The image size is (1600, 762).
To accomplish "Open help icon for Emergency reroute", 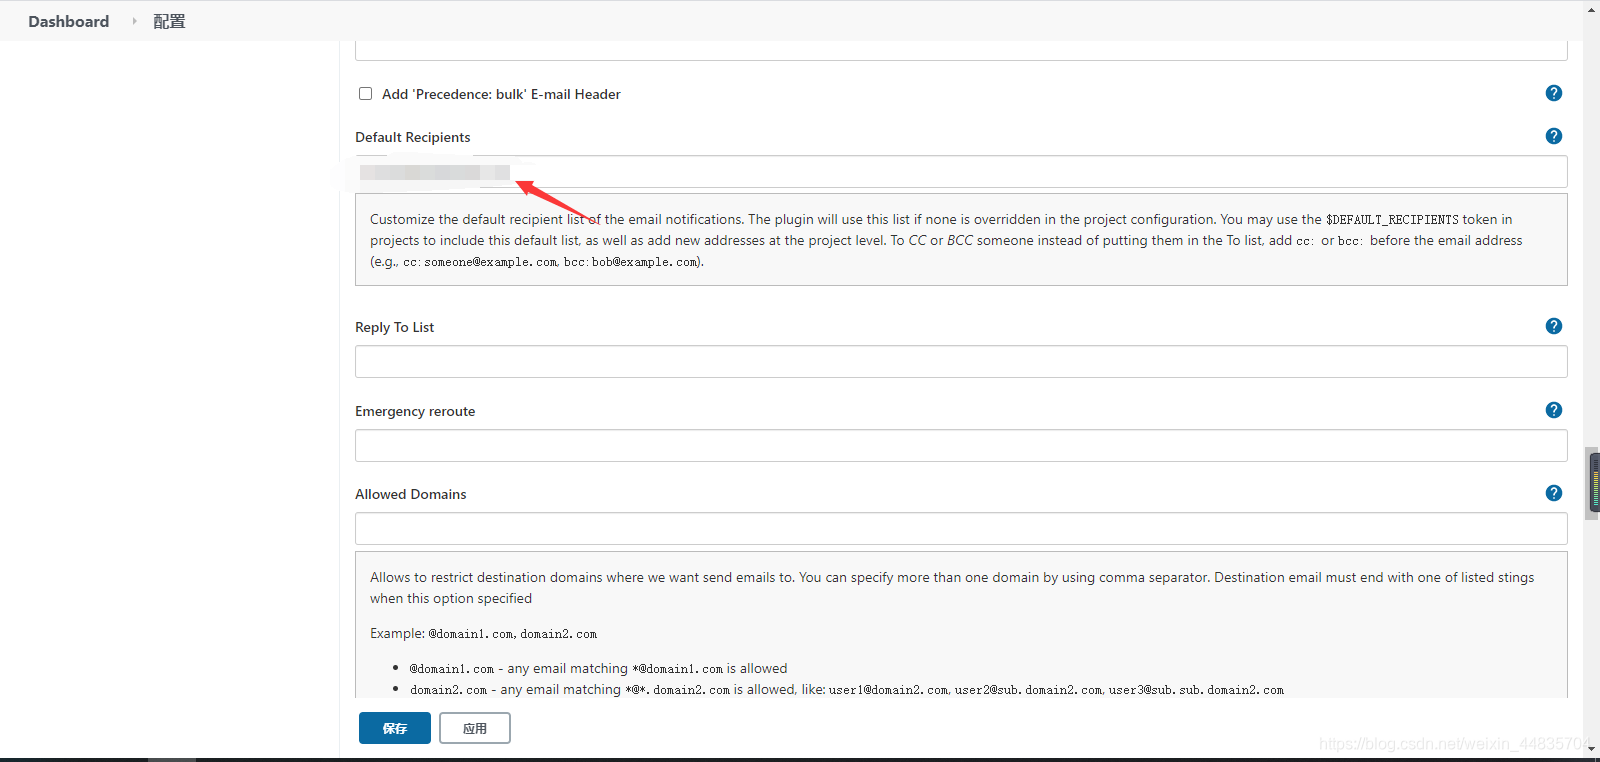I will [x=1553, y=410].
